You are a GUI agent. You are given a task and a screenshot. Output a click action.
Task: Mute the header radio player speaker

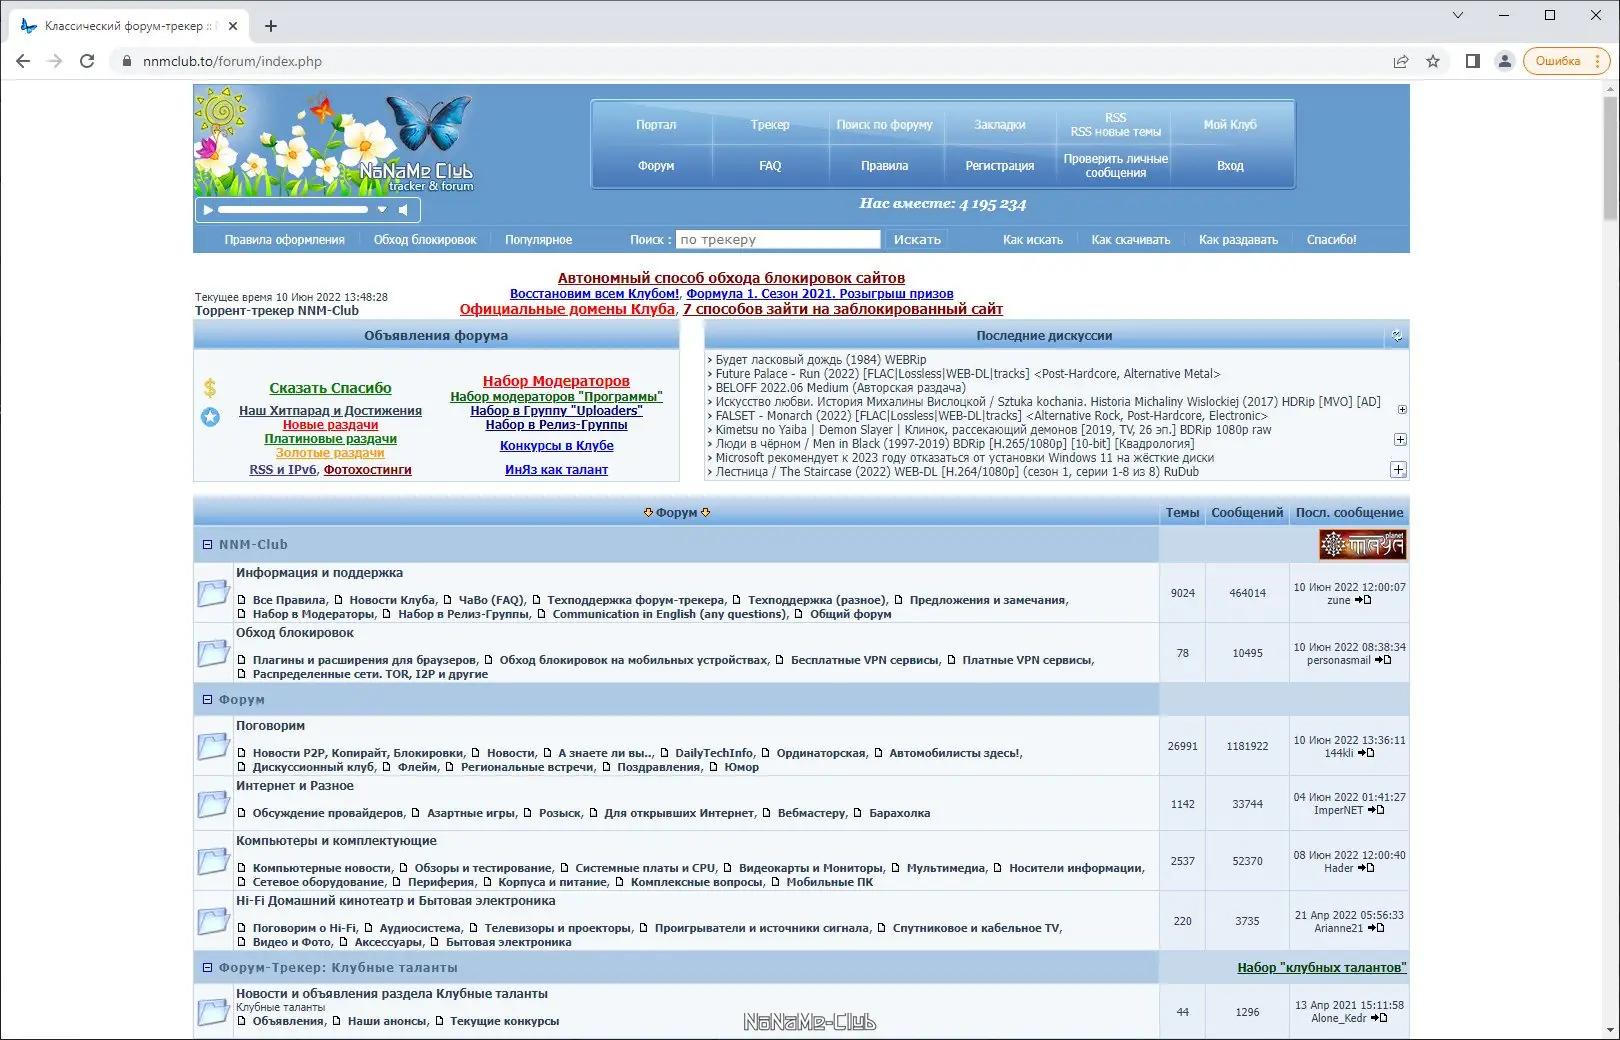403,210
